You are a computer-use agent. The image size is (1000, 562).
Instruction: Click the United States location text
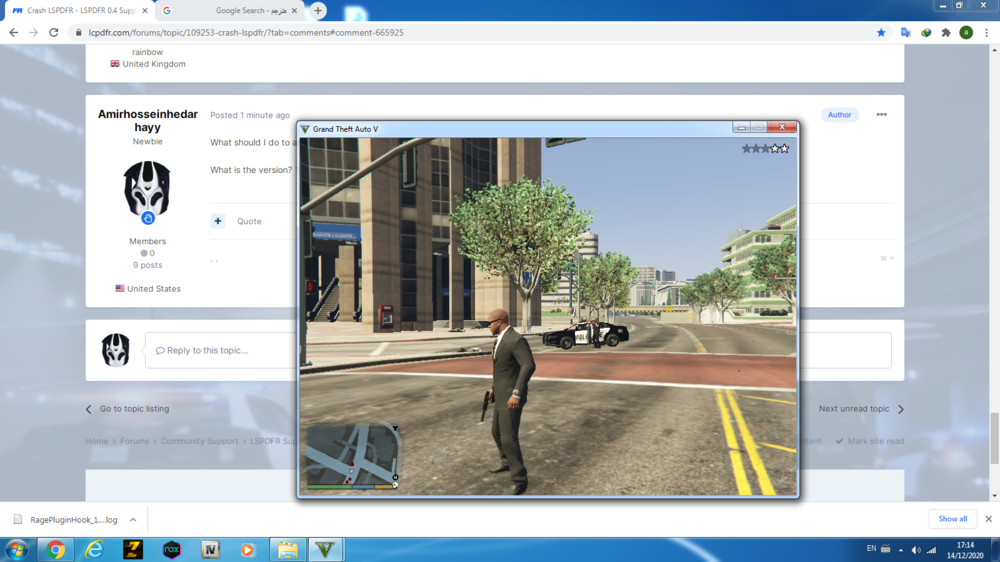pyautogui.click(x=154, y=289)
